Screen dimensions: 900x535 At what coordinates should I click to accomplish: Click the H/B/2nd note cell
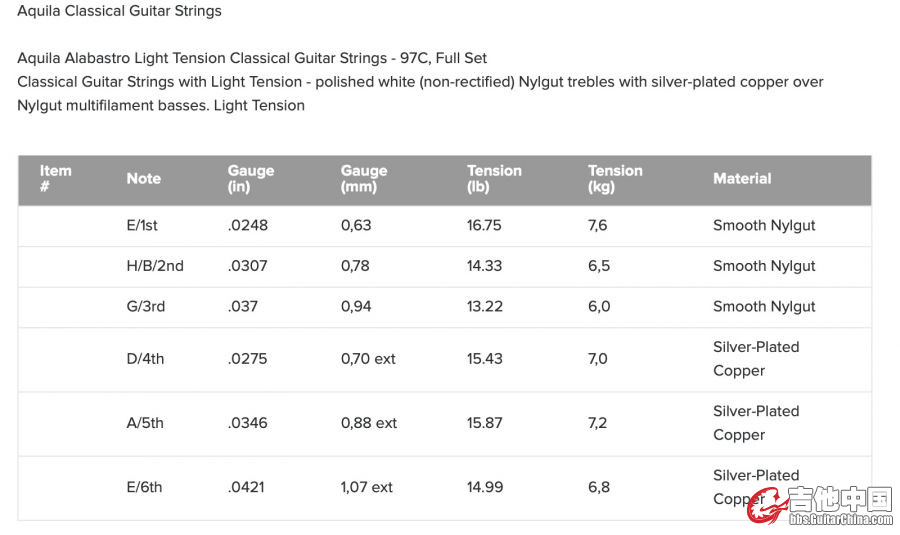click(155, 266)
